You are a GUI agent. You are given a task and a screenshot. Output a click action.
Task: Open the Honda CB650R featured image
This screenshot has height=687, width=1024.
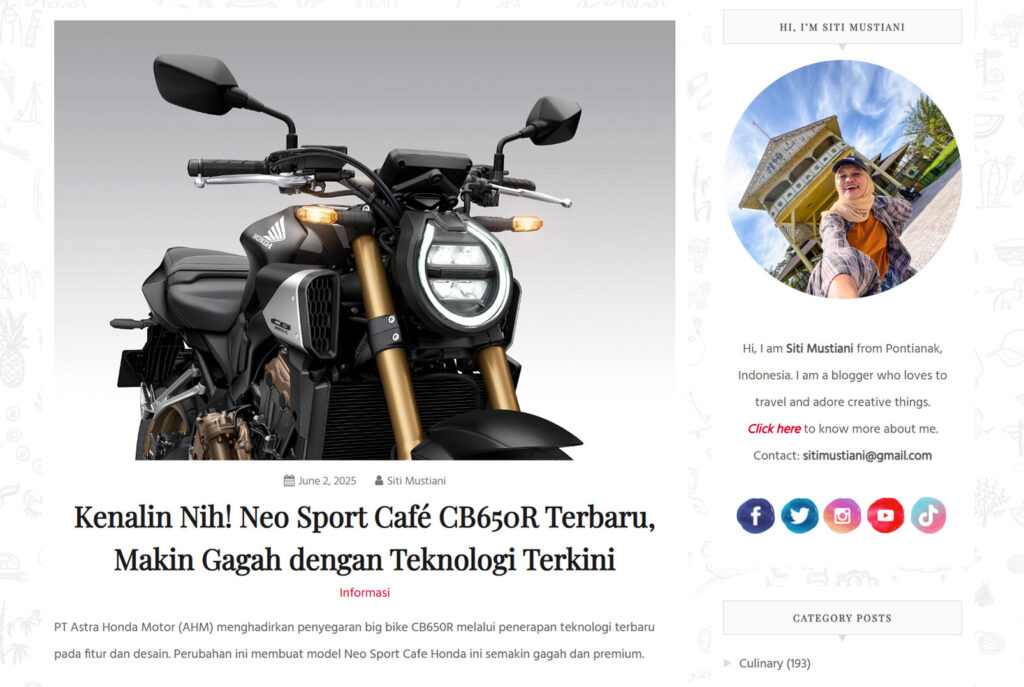click(x=364, y=240)
